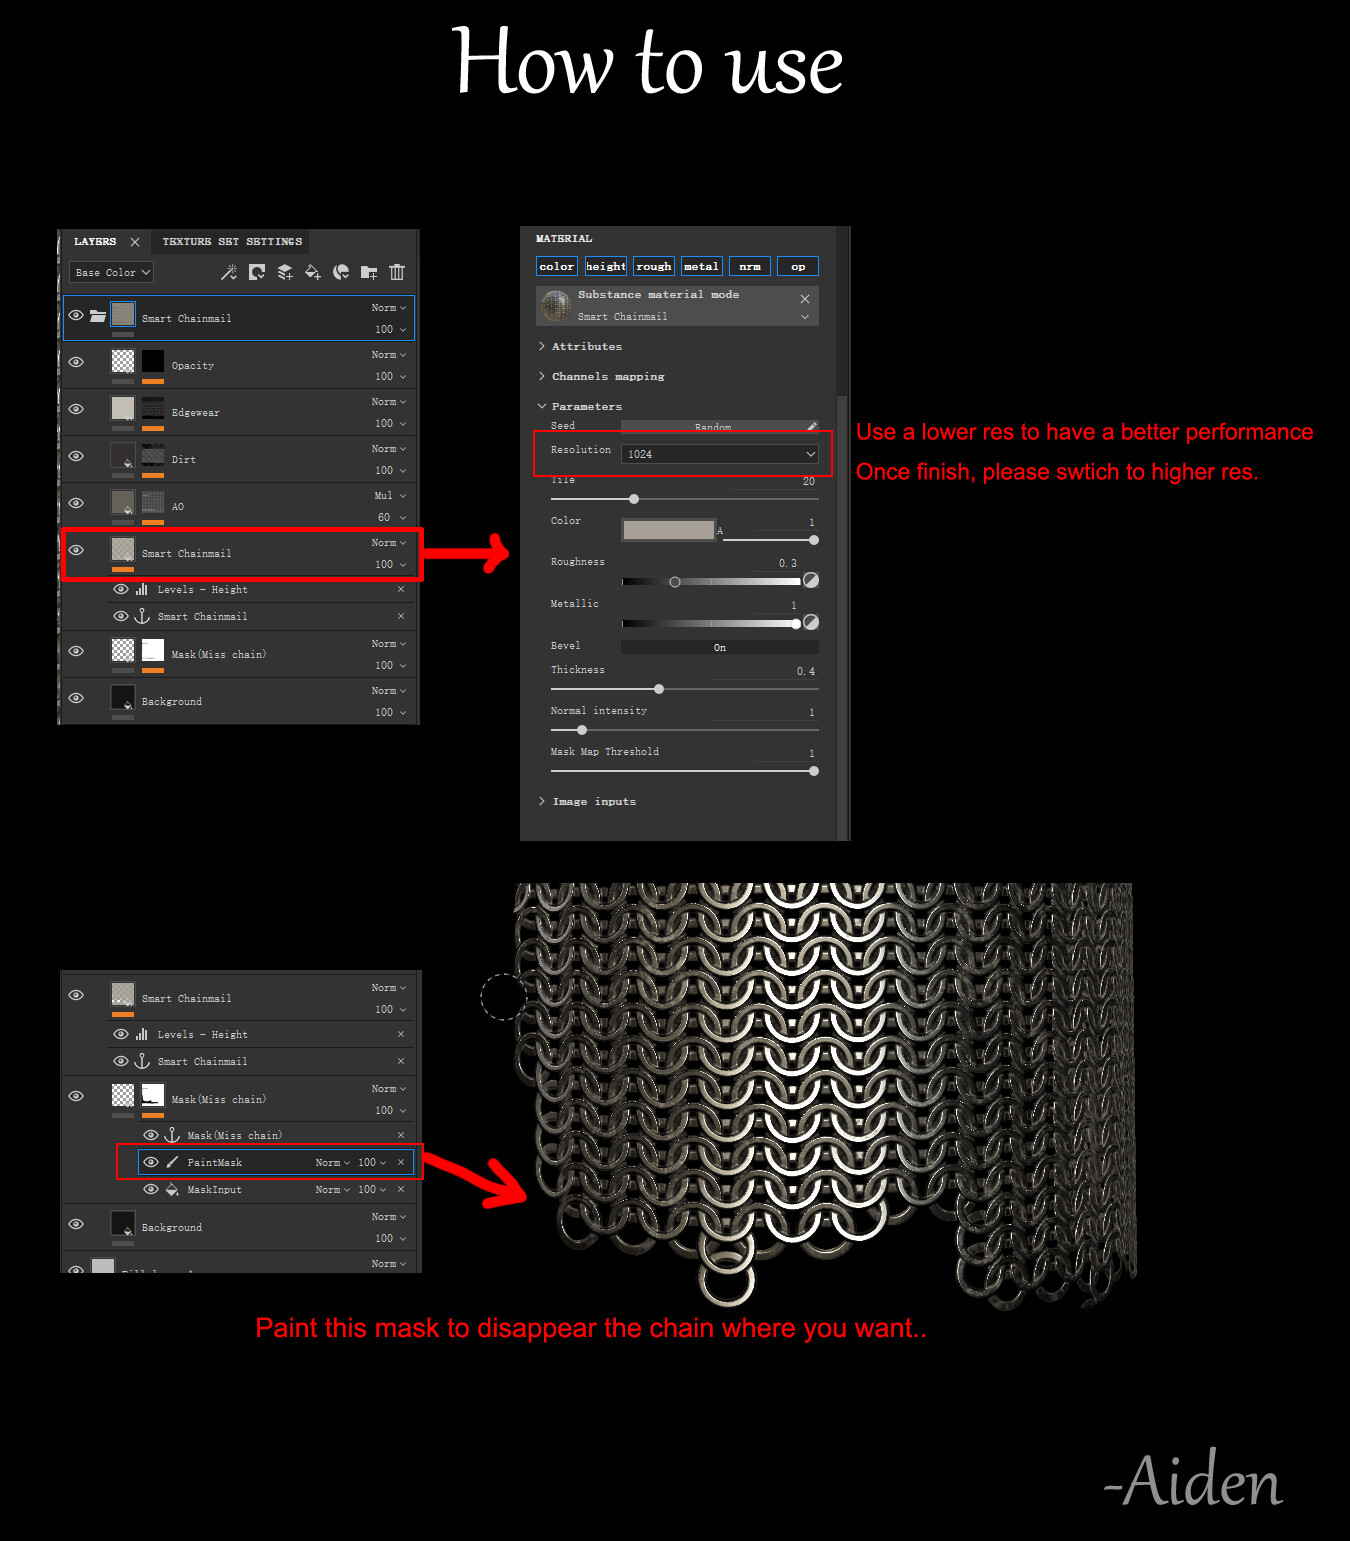Open the smart material menu icon
This screenshot has height=1541, width=1350.
click(x=341, y=272)
